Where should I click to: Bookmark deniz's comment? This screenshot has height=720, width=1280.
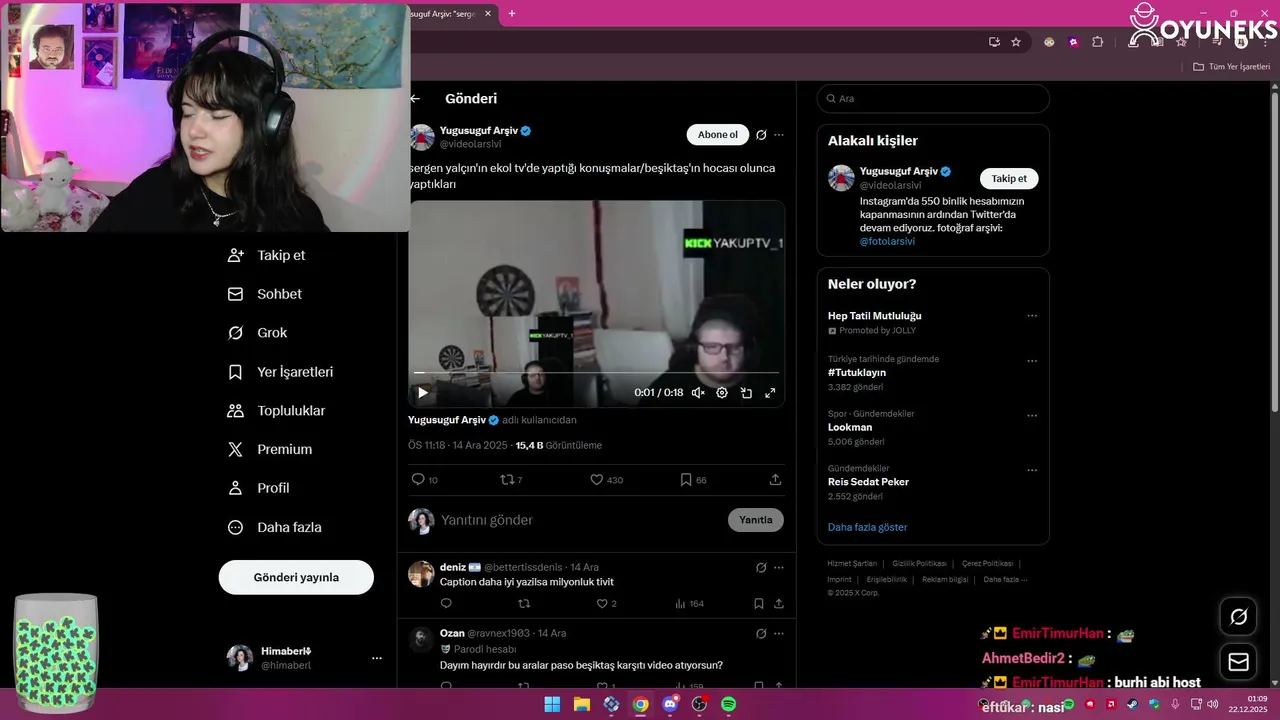(x=759, y=603)
